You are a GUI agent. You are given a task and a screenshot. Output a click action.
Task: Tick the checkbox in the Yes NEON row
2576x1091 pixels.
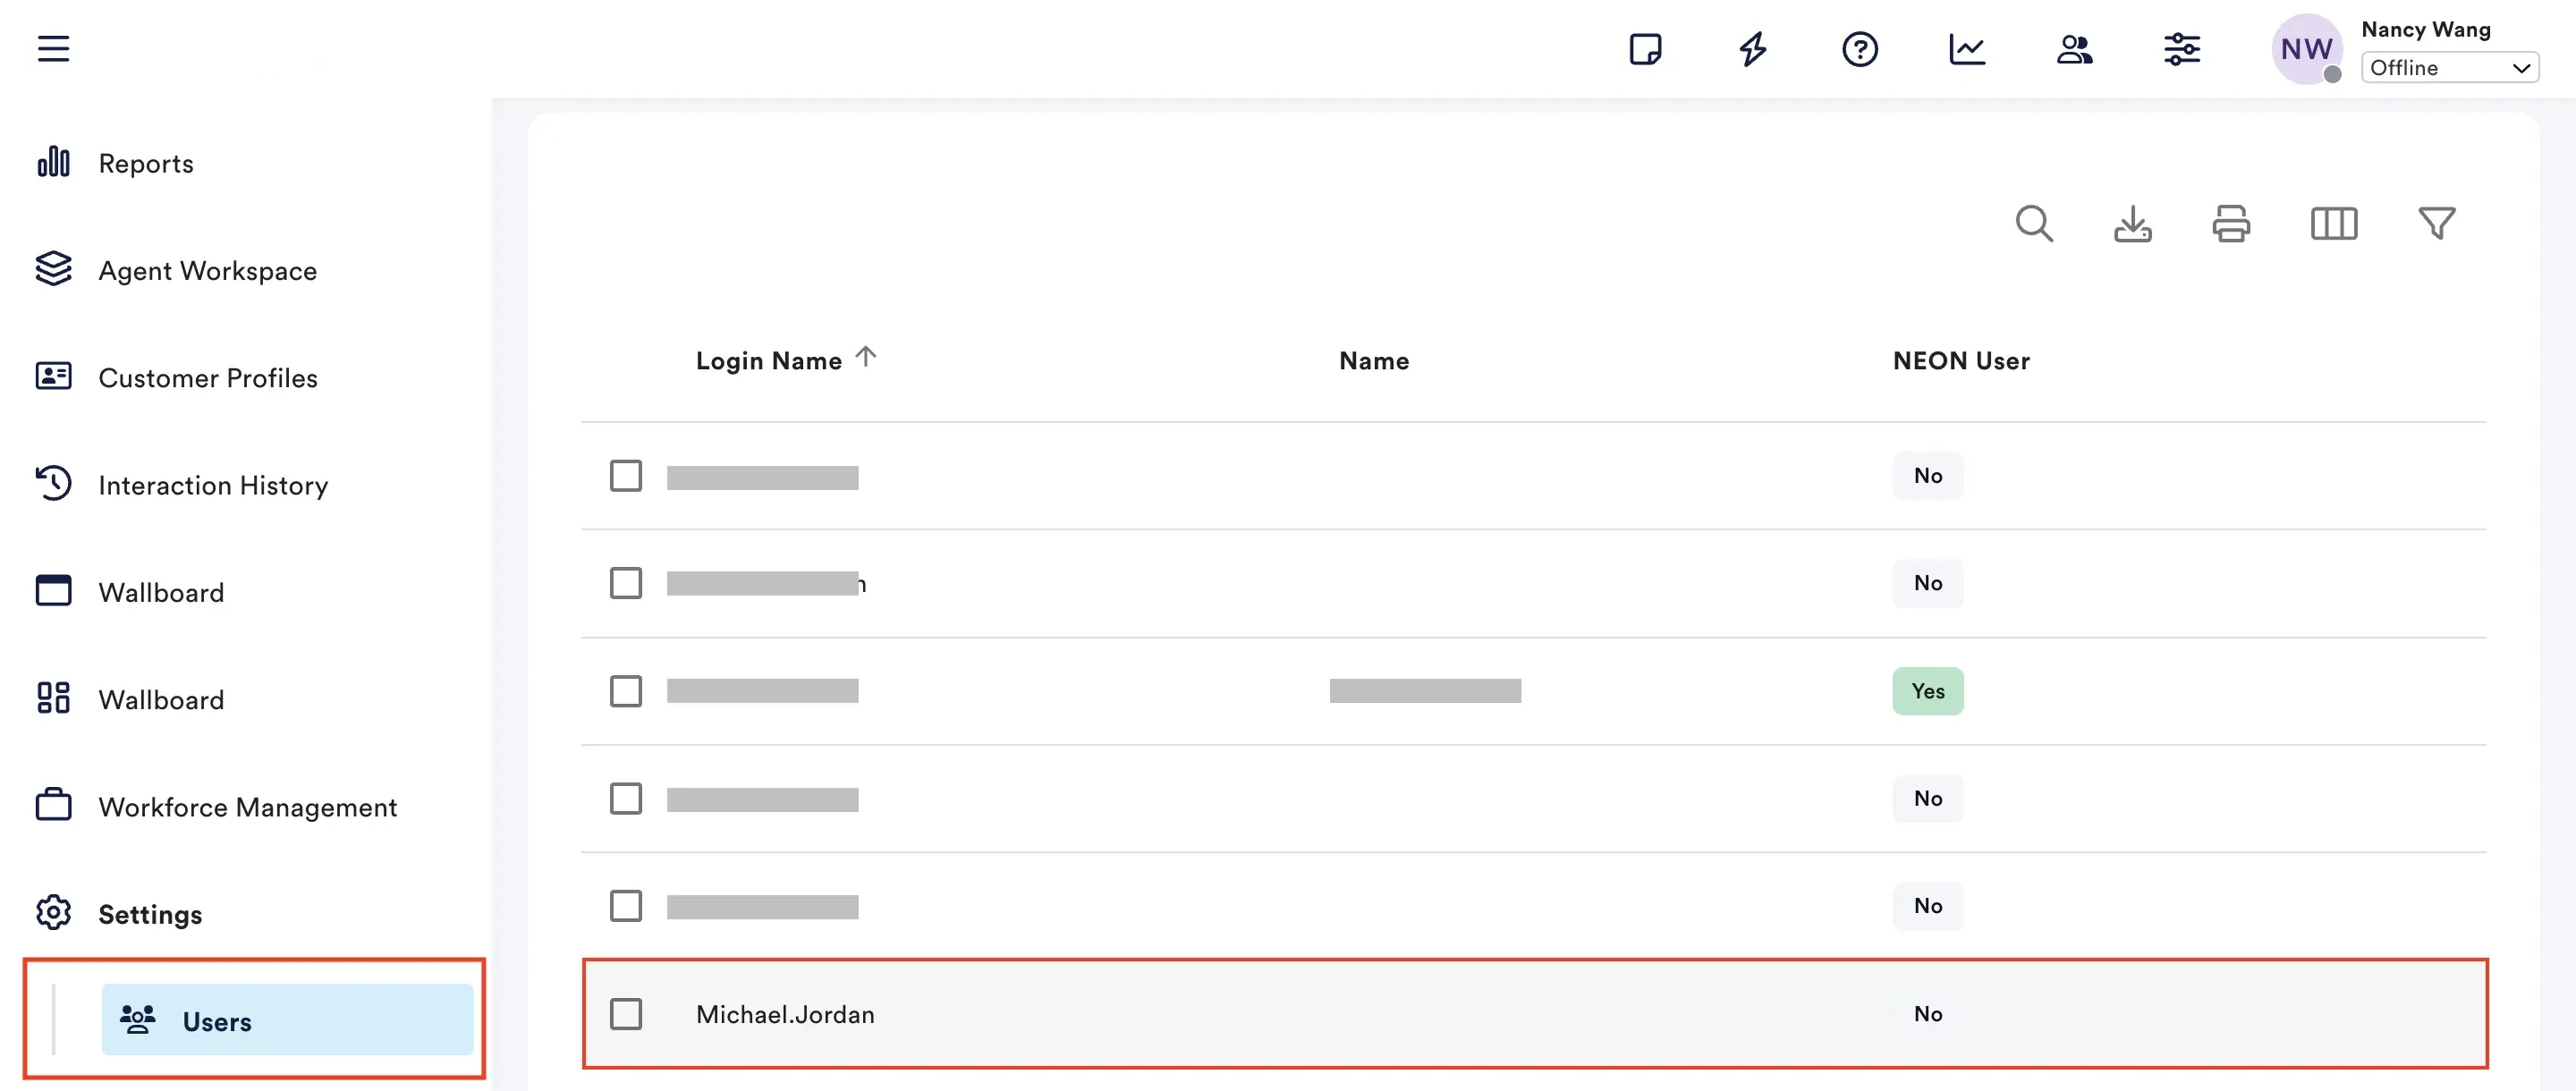pos(625,690)
